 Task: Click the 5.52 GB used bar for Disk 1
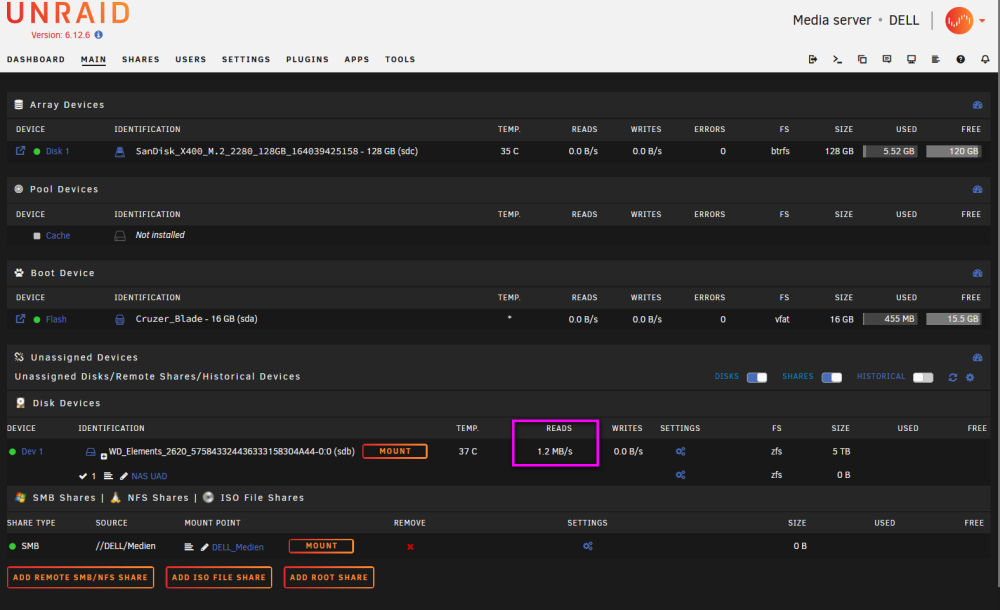click(x=890, y=151)
